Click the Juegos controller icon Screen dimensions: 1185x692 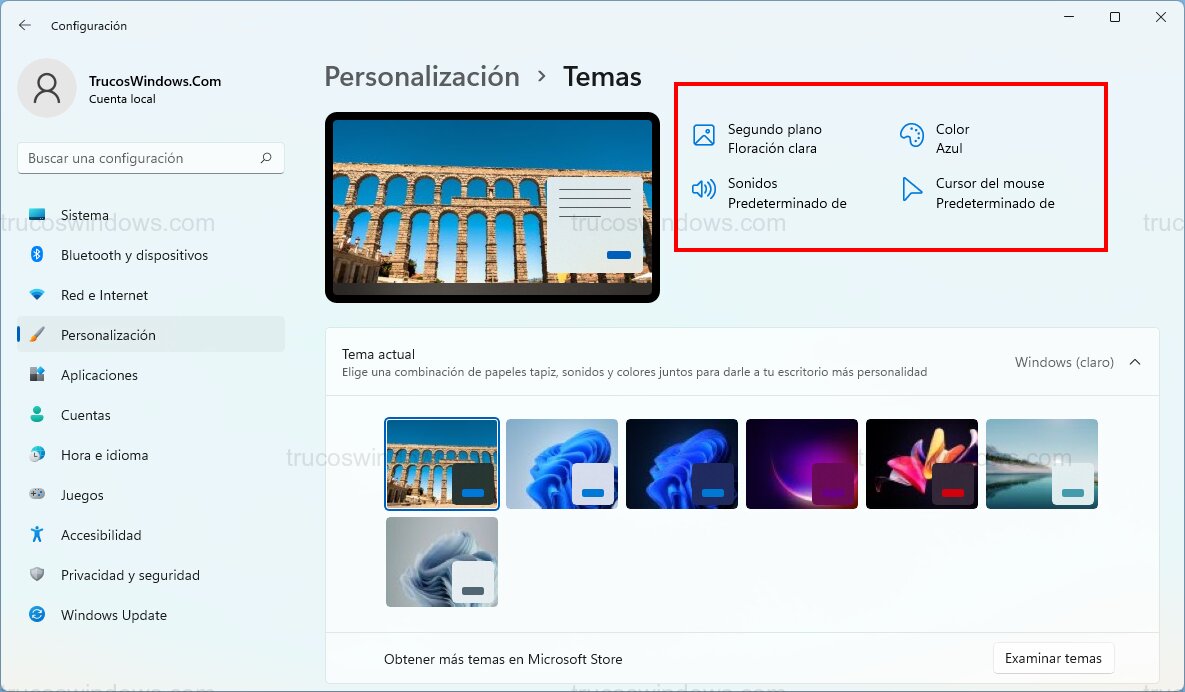pos(40,495)
